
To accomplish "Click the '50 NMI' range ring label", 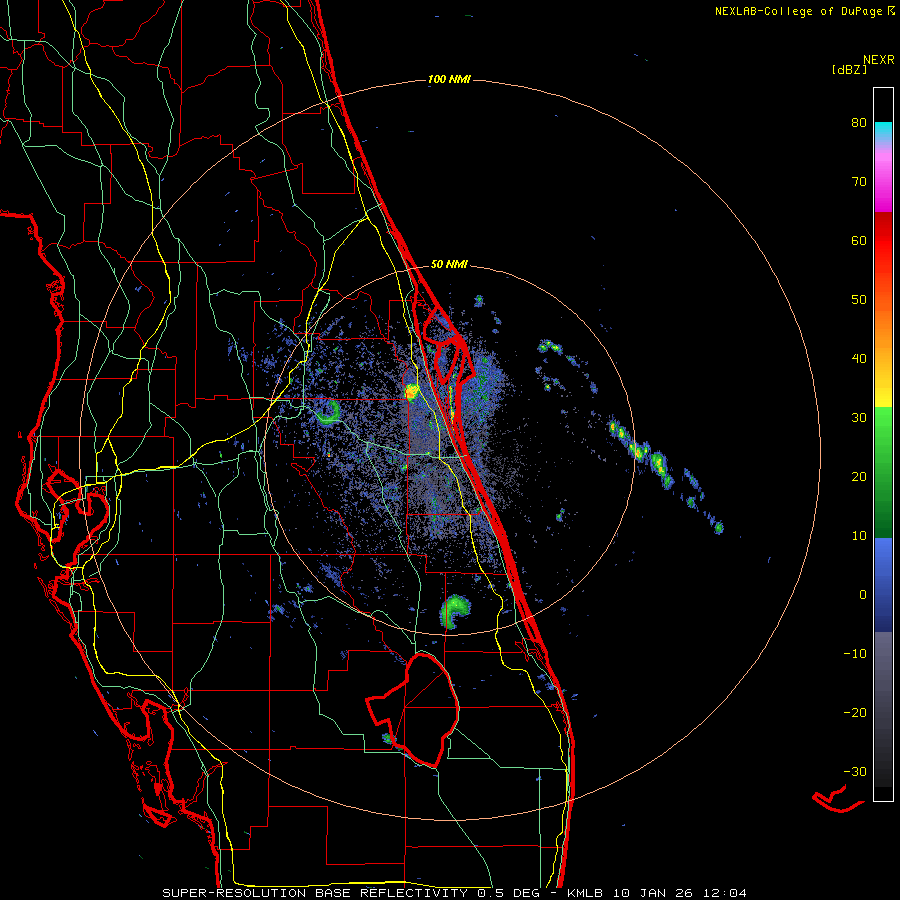I will pyautogui.click(x=449, y=265).
